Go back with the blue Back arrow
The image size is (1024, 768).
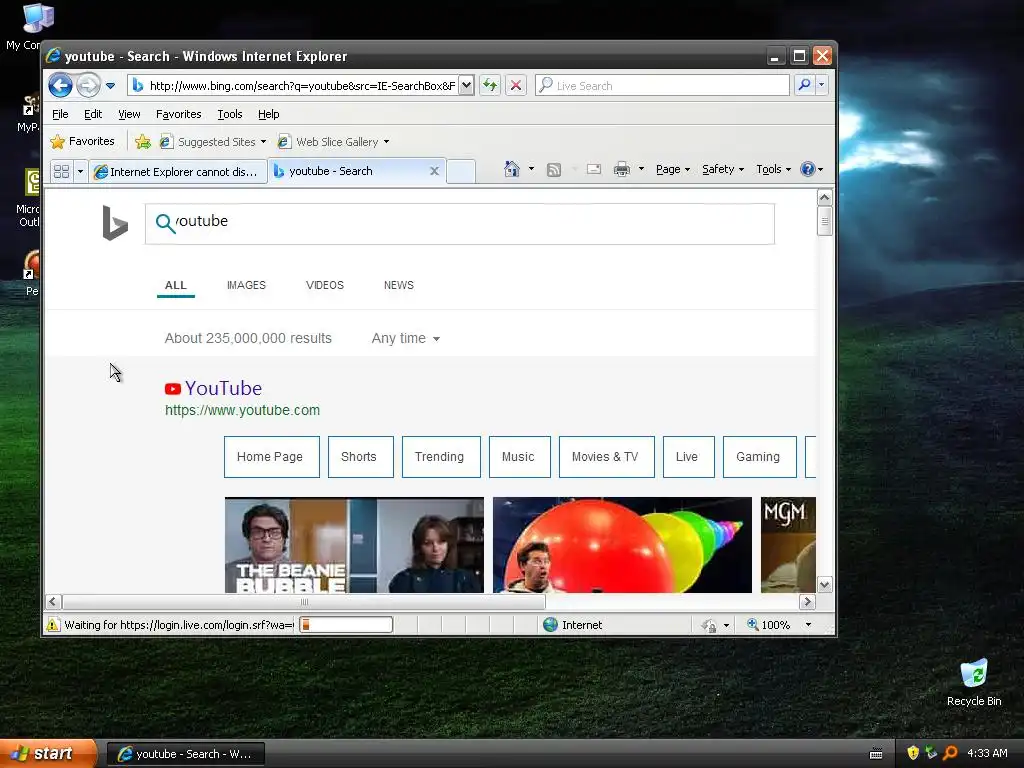(x=60, y=86)
